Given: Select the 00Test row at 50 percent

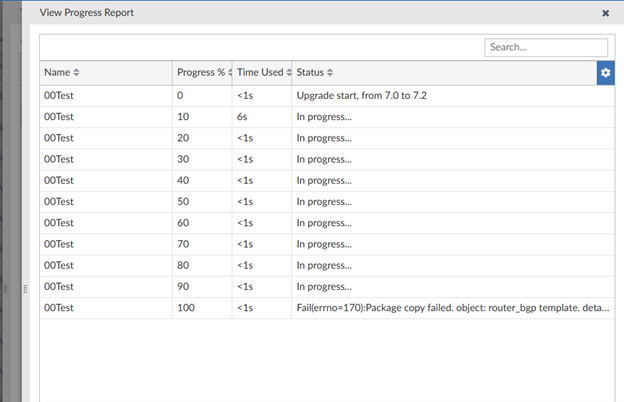Looking at the screenshot, I should click(x=60, y=202).
